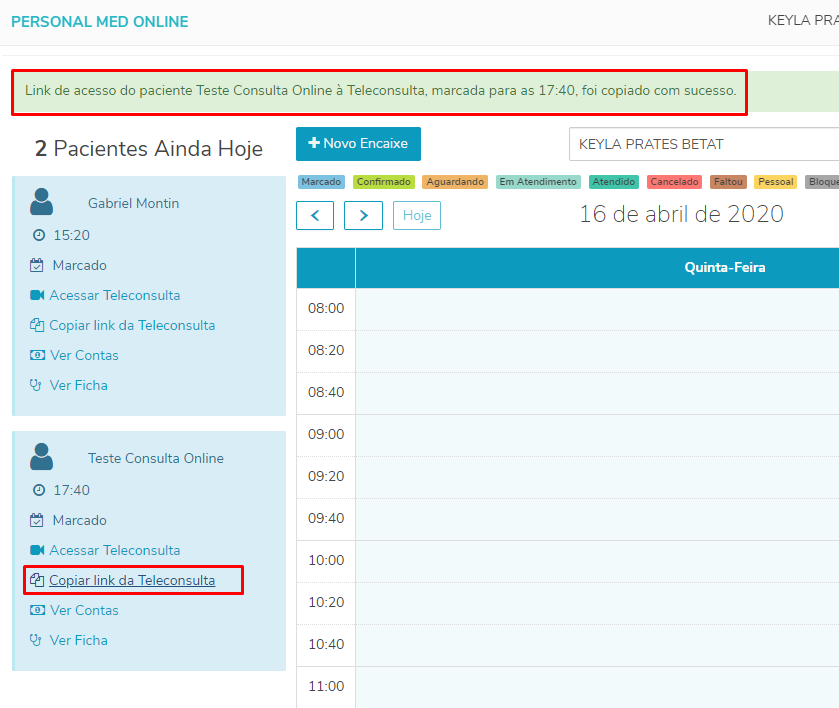Go to next day with right arrow
The image size is (839, 708).
[363, 216]
